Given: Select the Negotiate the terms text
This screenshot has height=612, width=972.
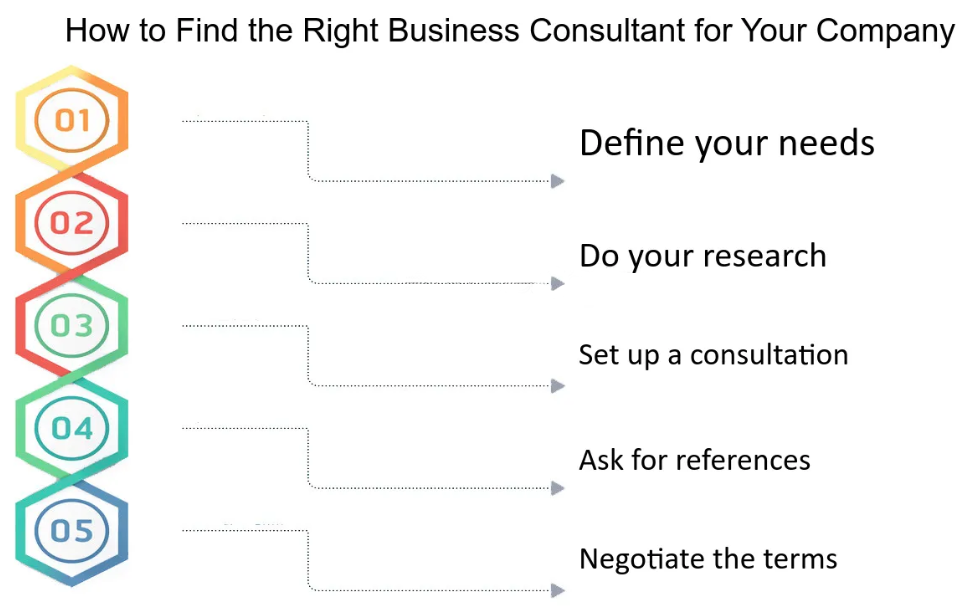Looking at the screenshot, I should pos(708,559).
